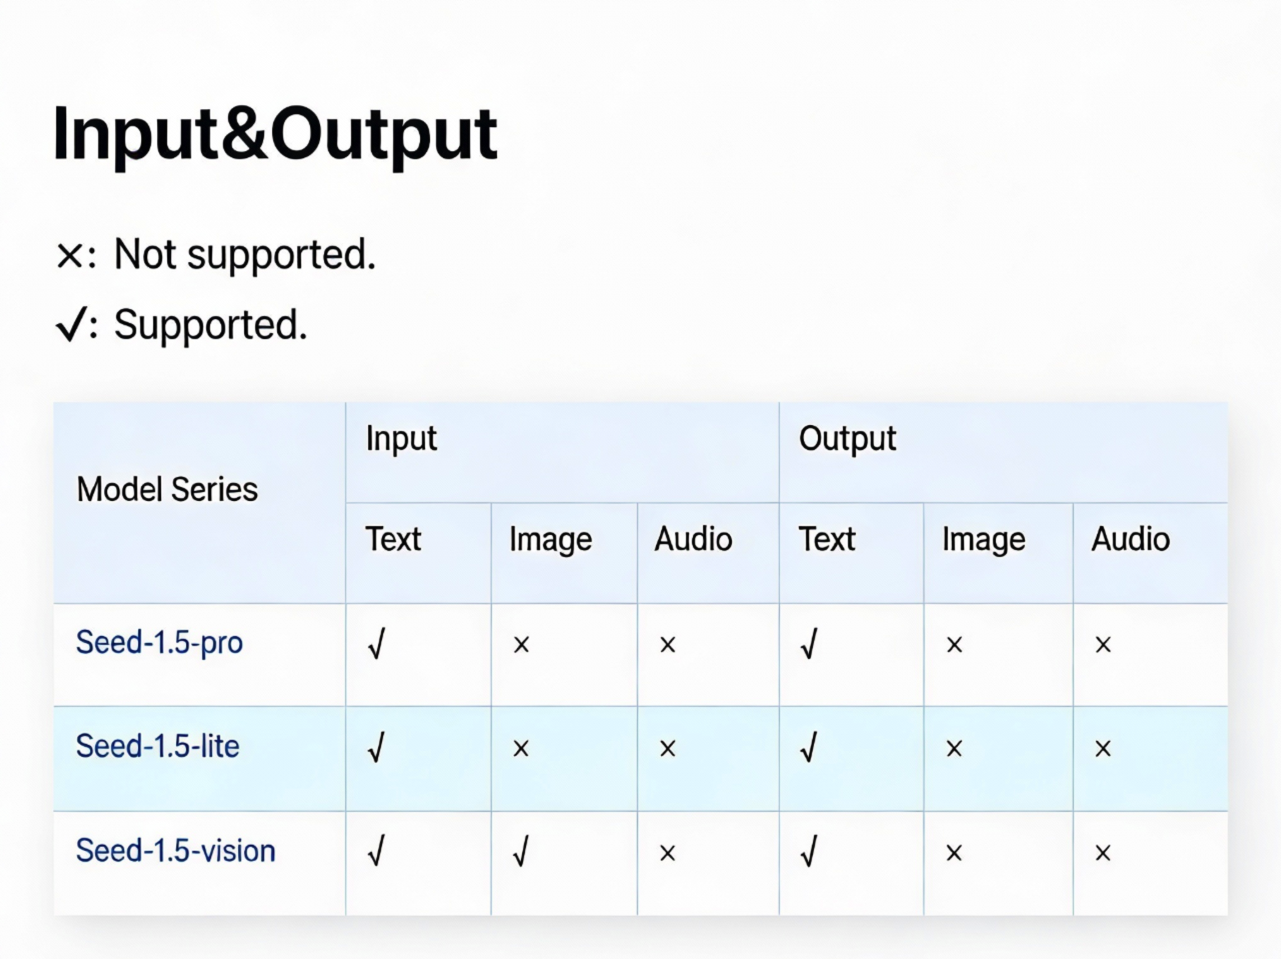Click the Input group header cell
The width and height of the screenshot is (1281, 959).
[401, 439]
